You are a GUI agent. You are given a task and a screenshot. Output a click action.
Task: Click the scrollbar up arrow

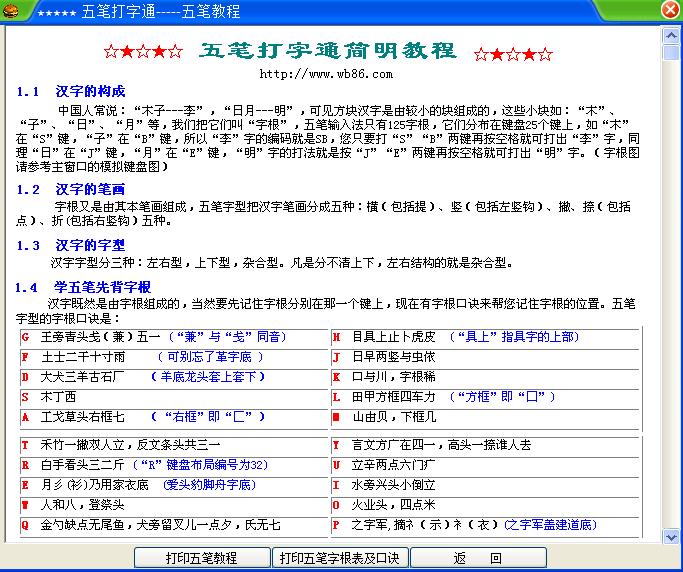coord(671,35)
